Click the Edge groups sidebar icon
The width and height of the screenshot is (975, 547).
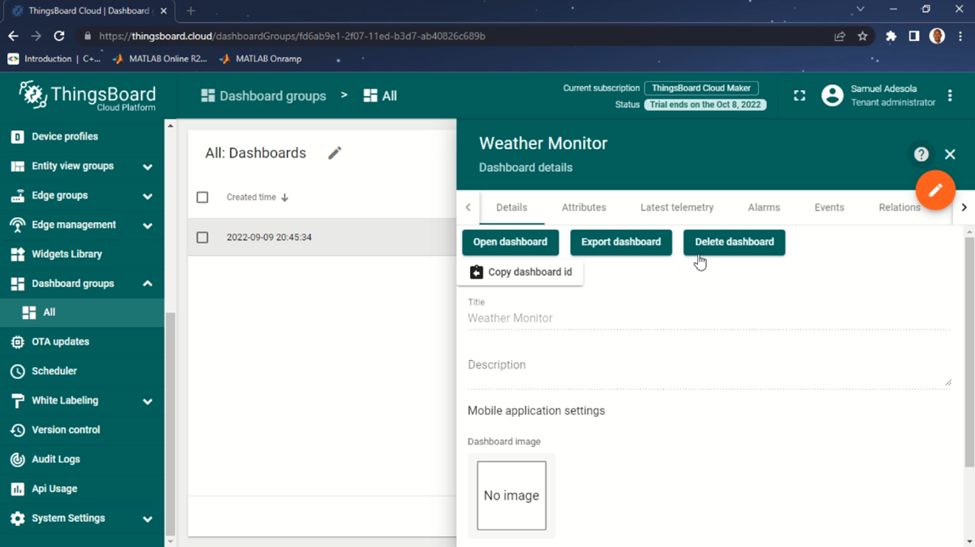point(17,195)
